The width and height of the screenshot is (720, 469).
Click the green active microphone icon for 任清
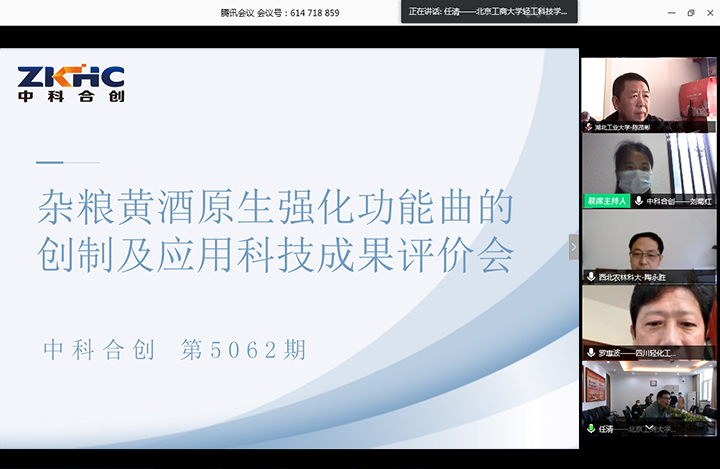(x=590, y=429)
